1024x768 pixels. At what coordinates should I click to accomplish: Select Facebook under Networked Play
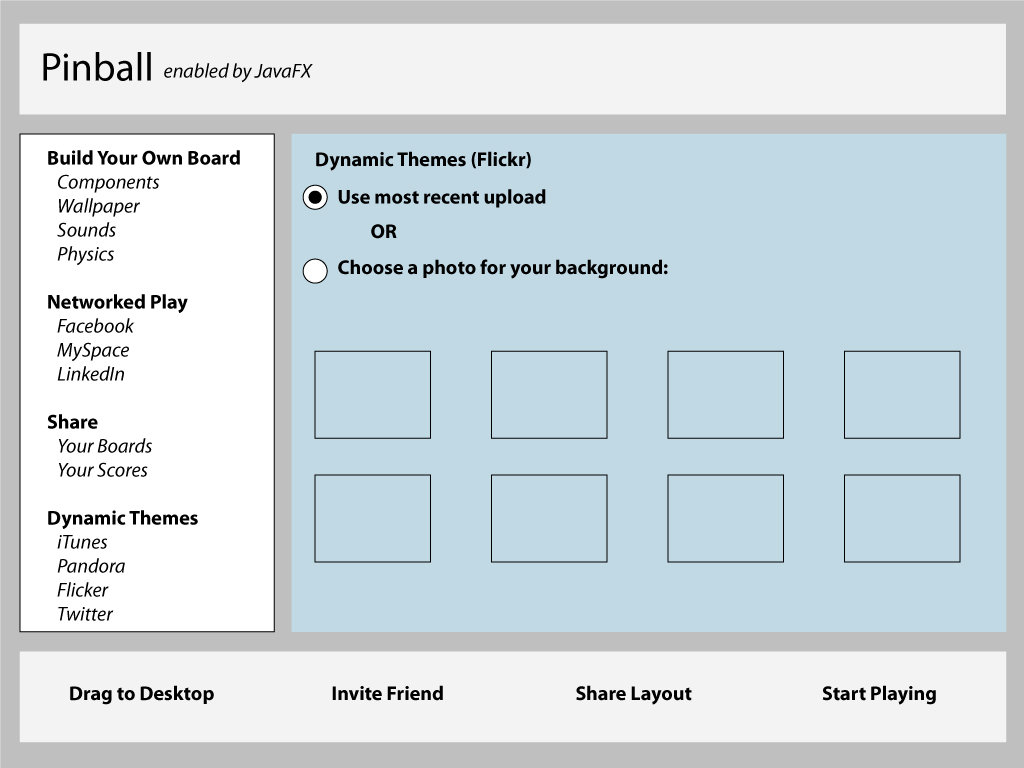pos(95,326)
